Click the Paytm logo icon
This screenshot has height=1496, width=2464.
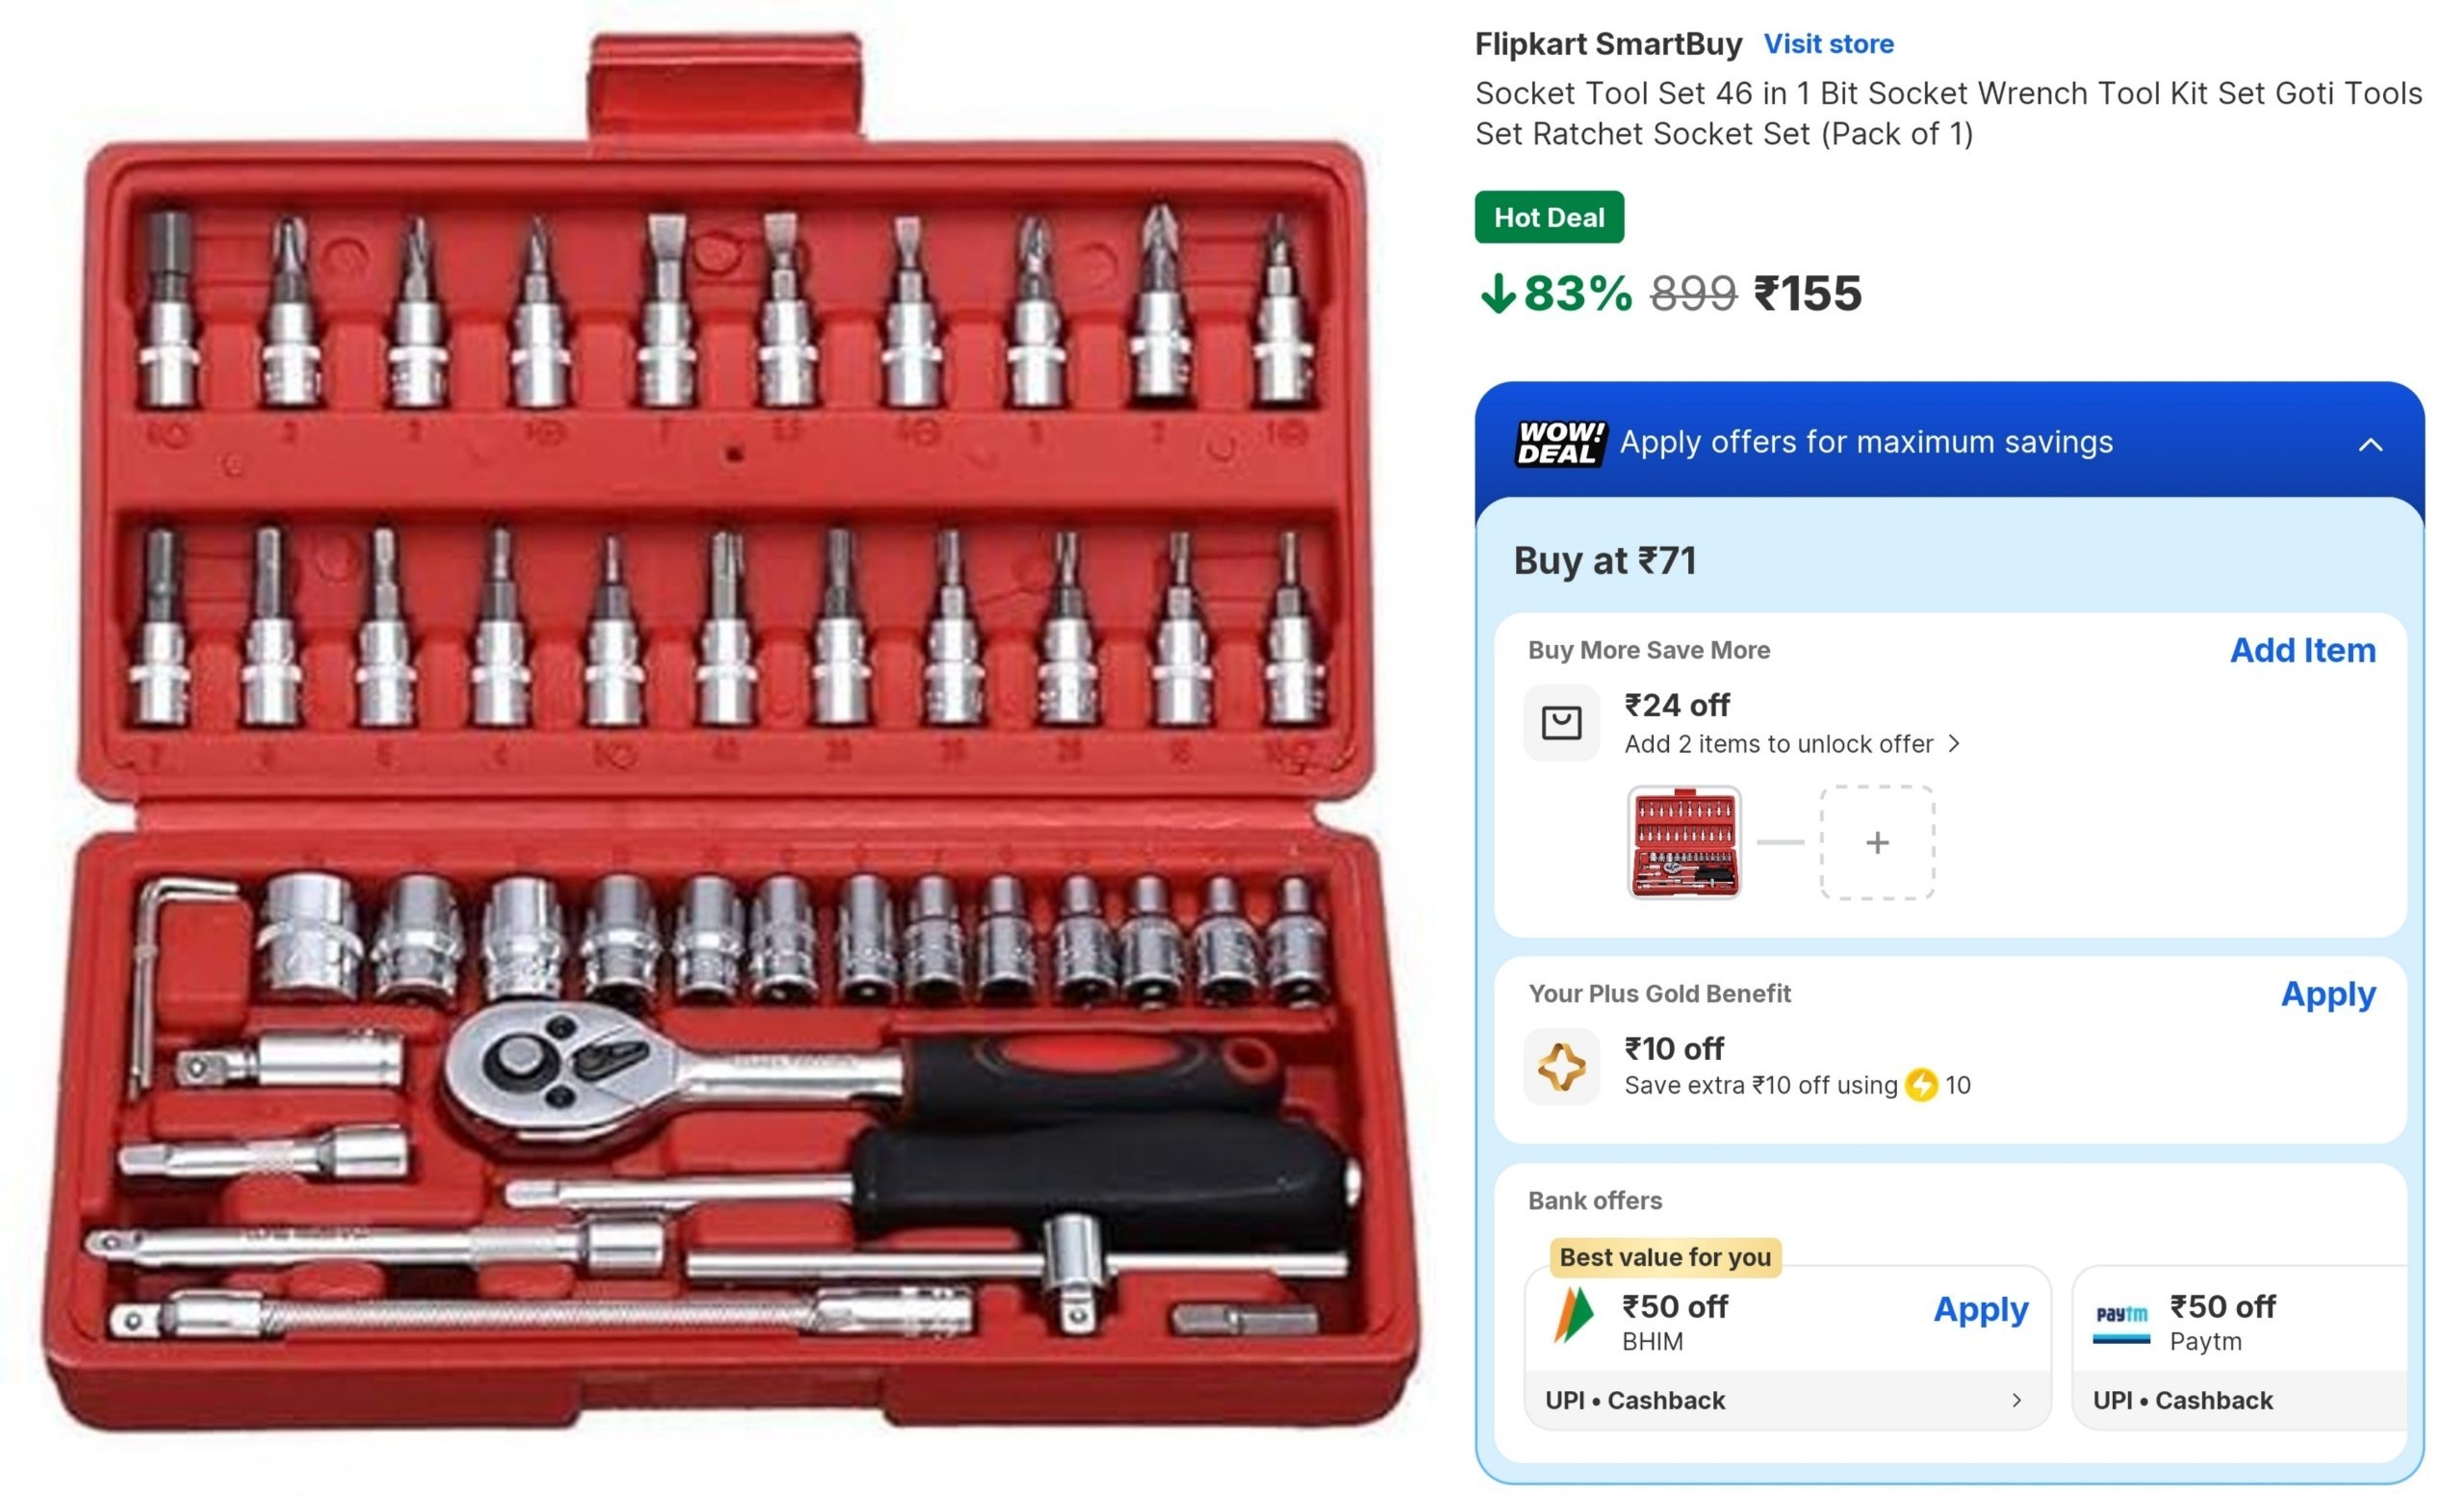[2121, 1322]
